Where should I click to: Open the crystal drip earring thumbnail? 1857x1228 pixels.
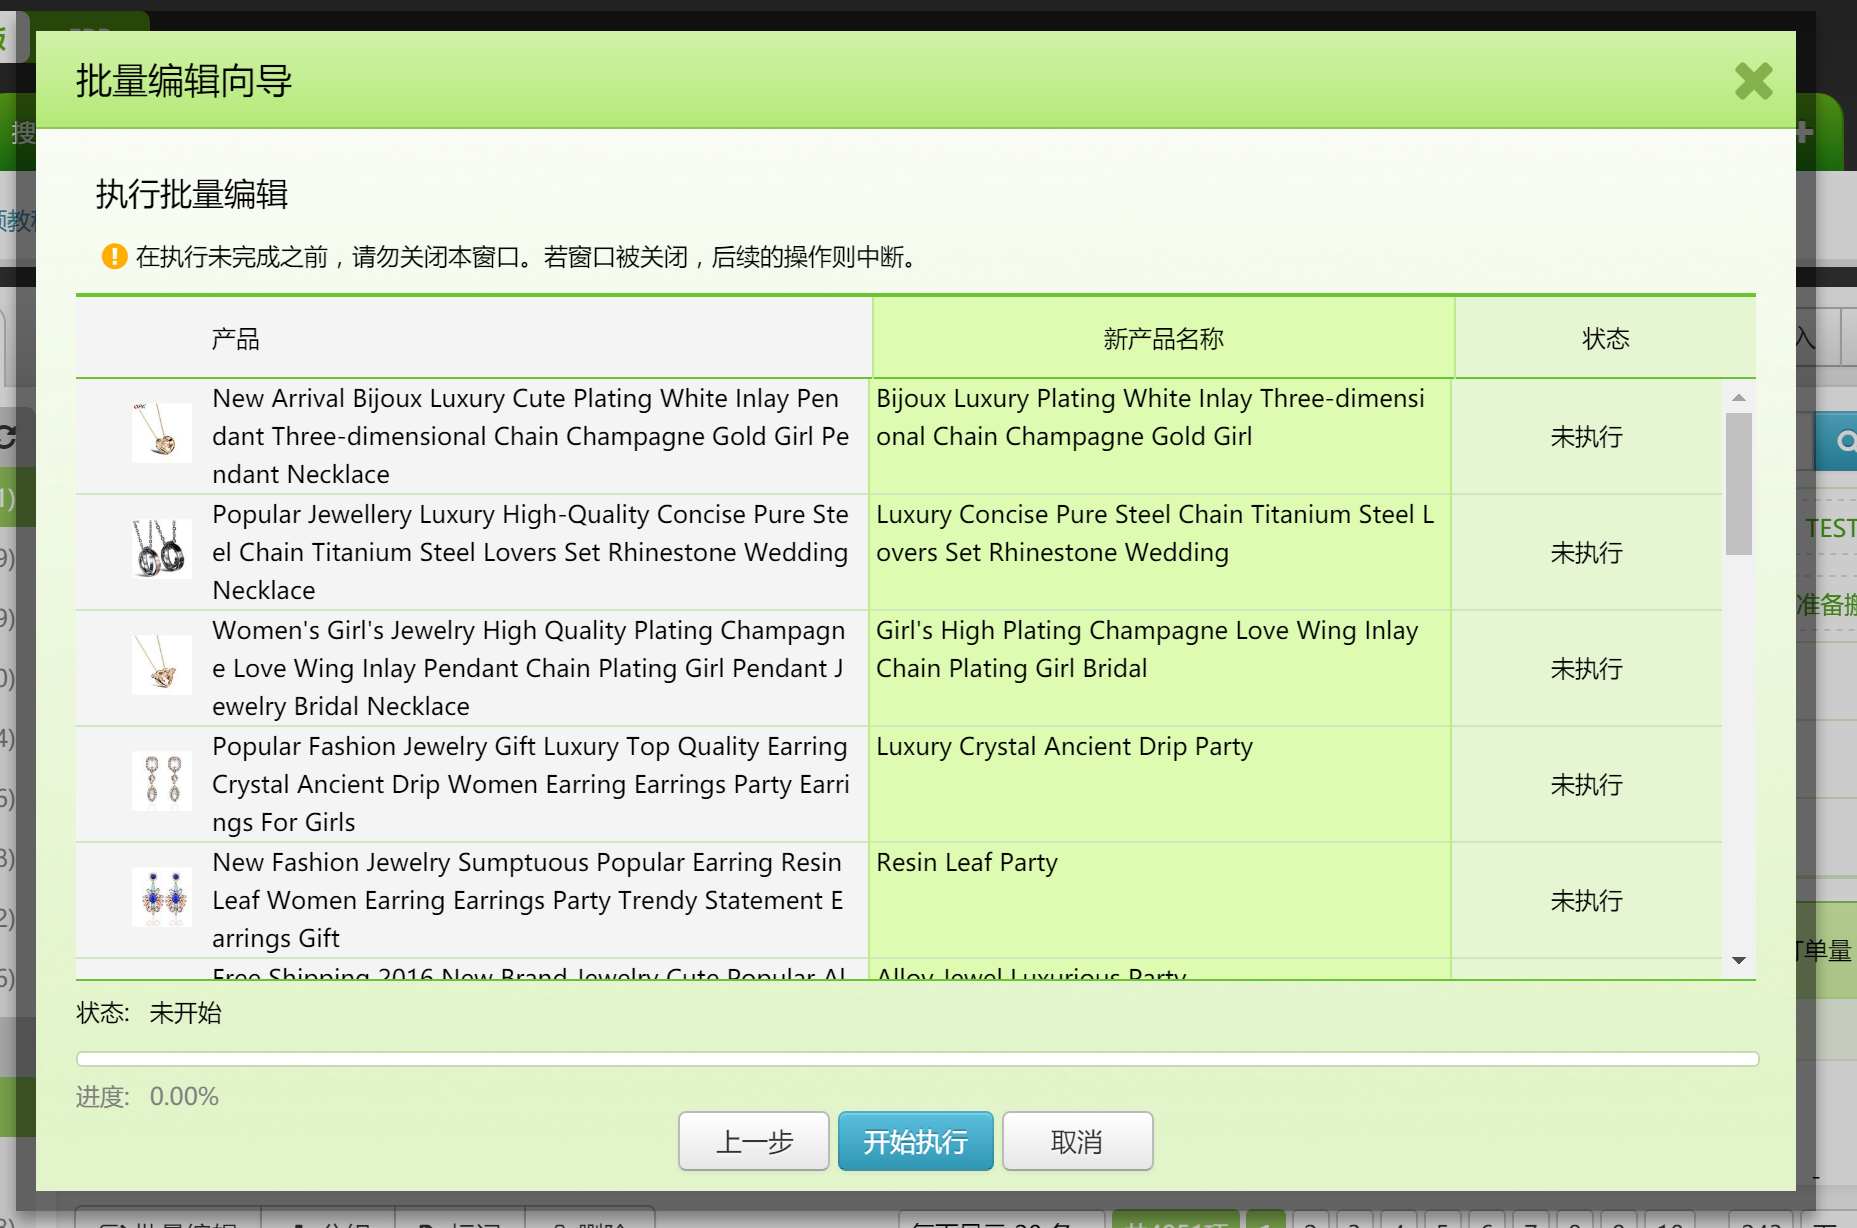[x=161, y=781]
